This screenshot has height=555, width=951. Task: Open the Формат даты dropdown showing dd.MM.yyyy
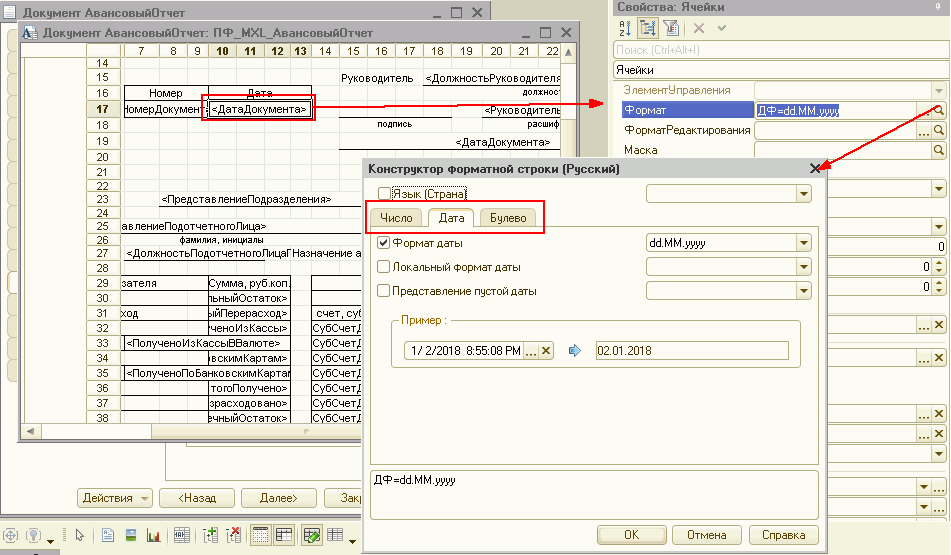[804, 243]
